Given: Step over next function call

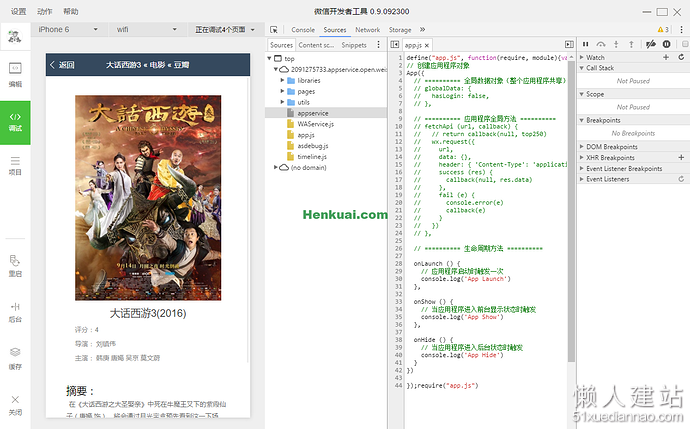Looking at the screenshot, I should 601,44.
